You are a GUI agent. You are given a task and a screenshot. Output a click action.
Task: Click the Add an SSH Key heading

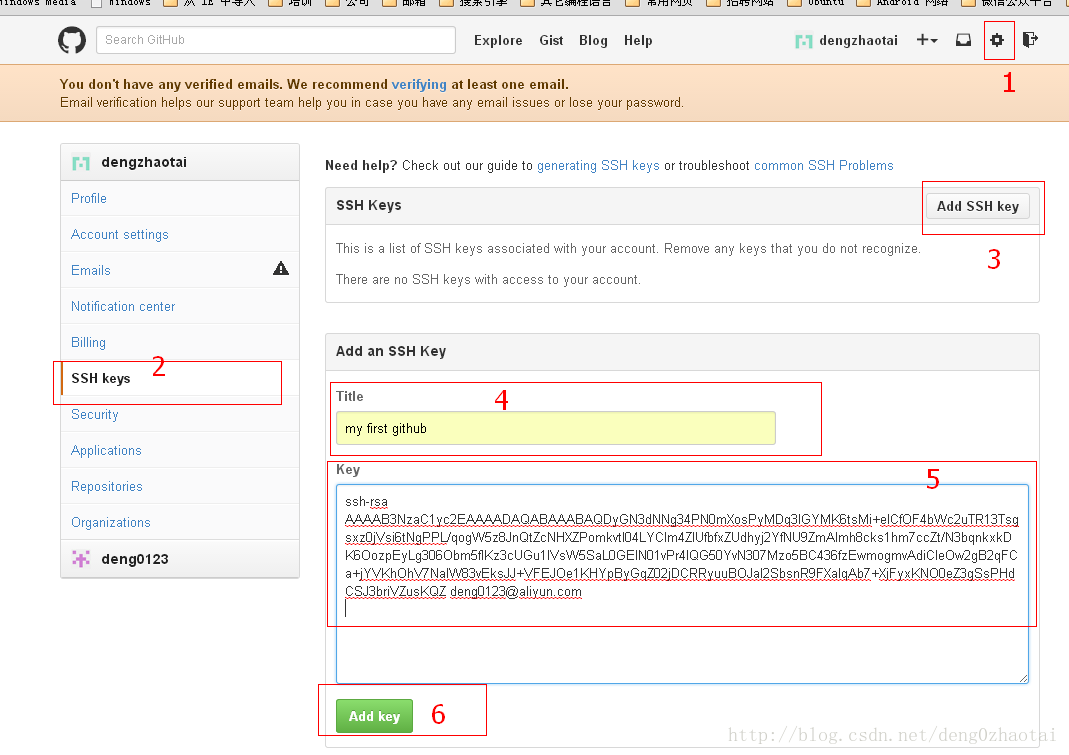click(x=391, y=351)
